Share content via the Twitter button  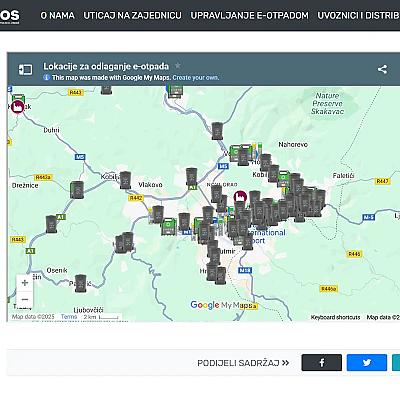[x=367, y=363]
